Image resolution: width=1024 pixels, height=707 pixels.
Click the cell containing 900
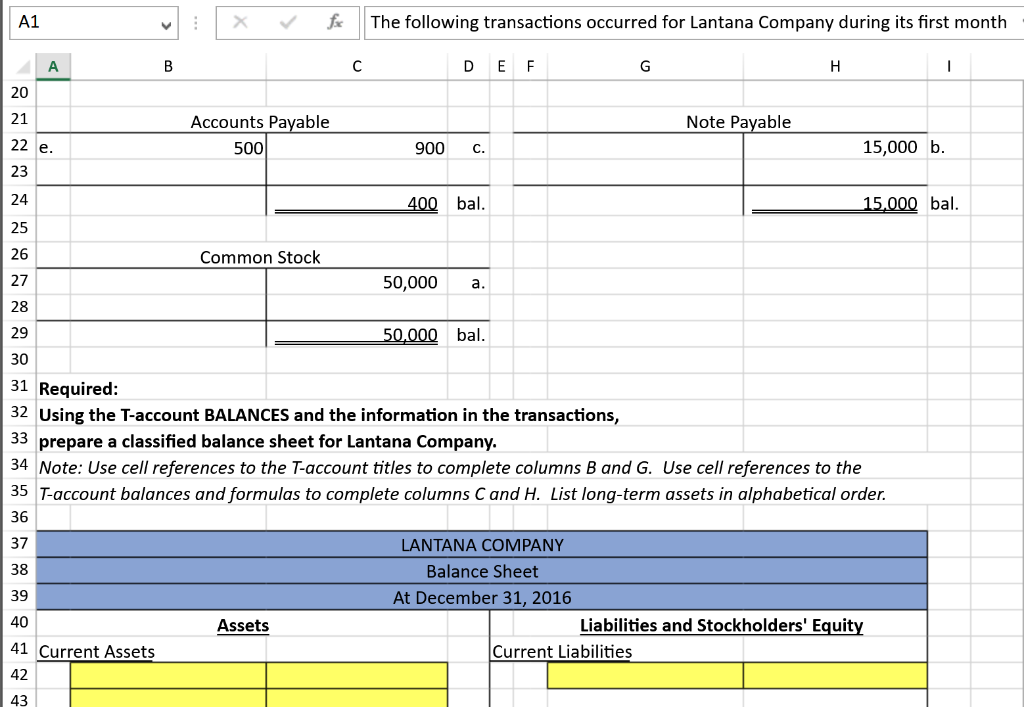click(357, 148)
